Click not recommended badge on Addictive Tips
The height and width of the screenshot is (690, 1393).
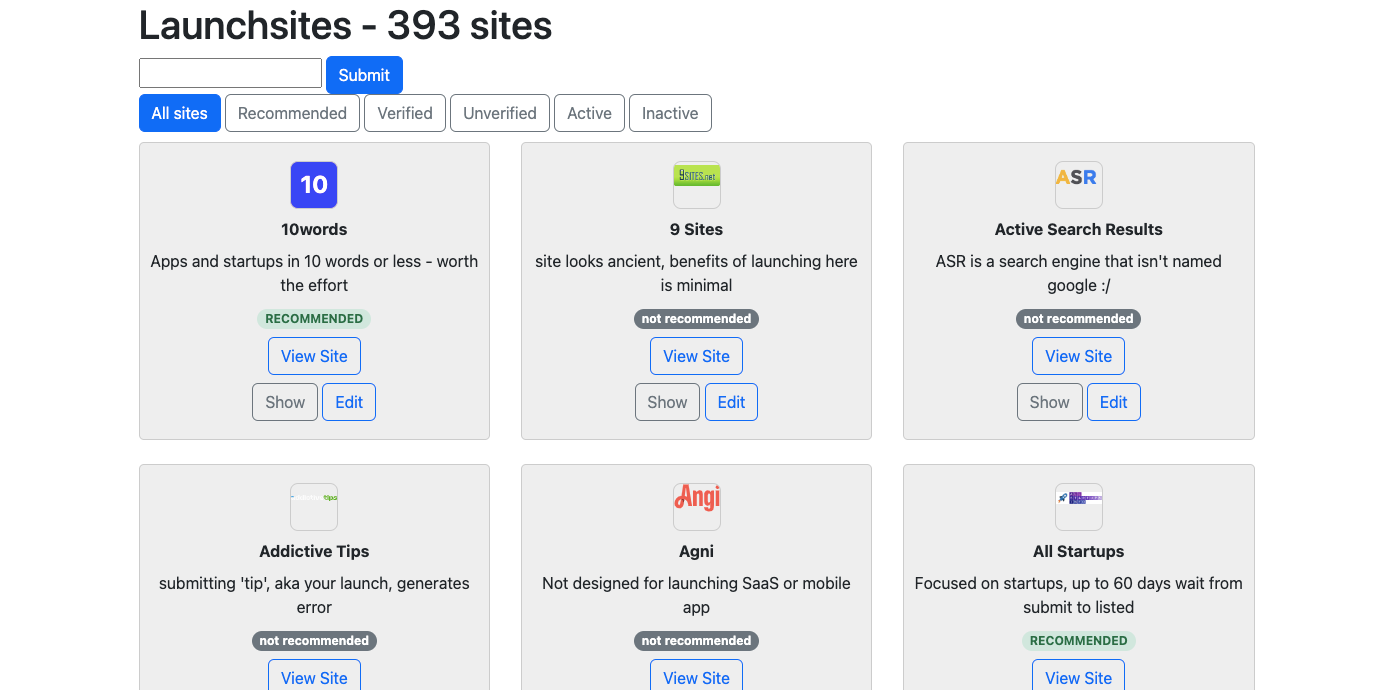click(x=314, y=641)
